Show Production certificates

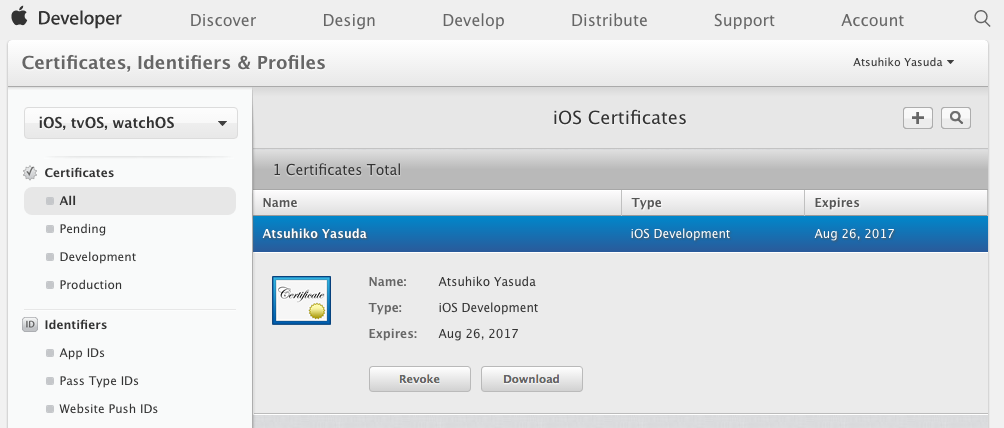(x=90, y=285)
